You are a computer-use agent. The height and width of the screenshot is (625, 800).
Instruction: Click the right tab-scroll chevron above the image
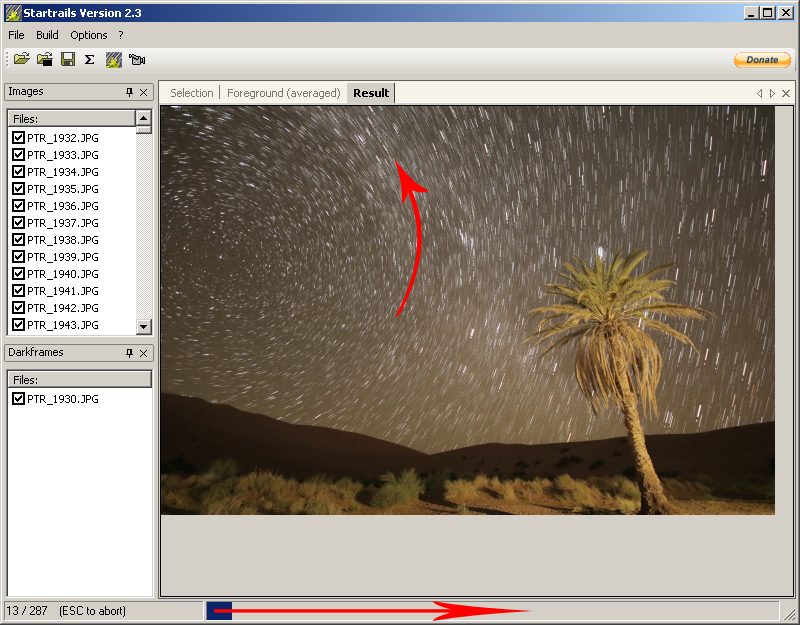(772, 93)
